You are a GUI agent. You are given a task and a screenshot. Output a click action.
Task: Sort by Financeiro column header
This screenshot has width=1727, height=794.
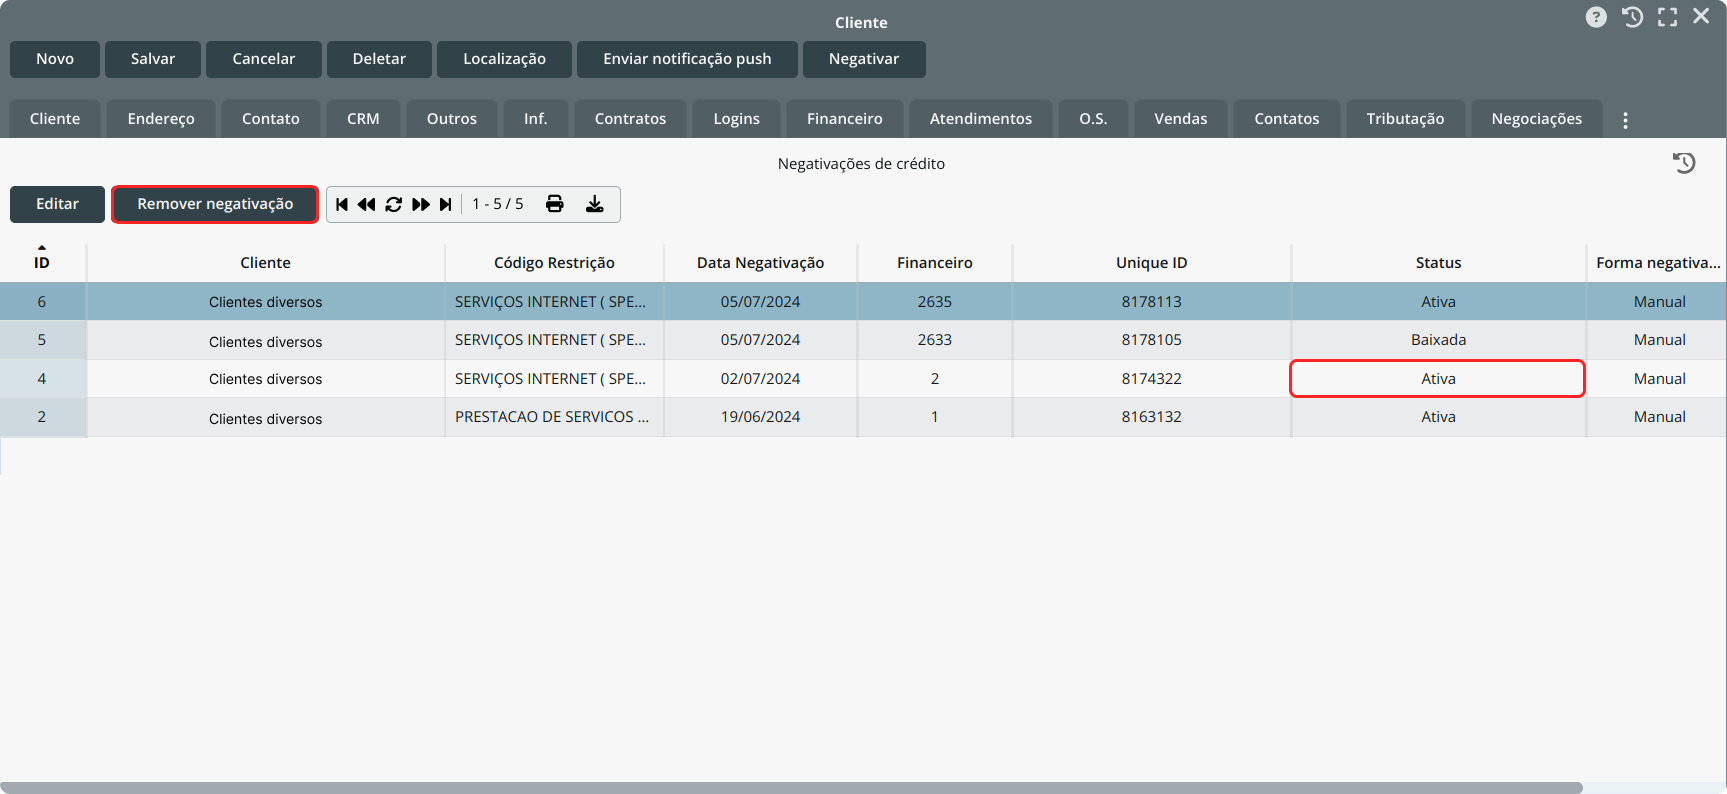coord(935,262)
